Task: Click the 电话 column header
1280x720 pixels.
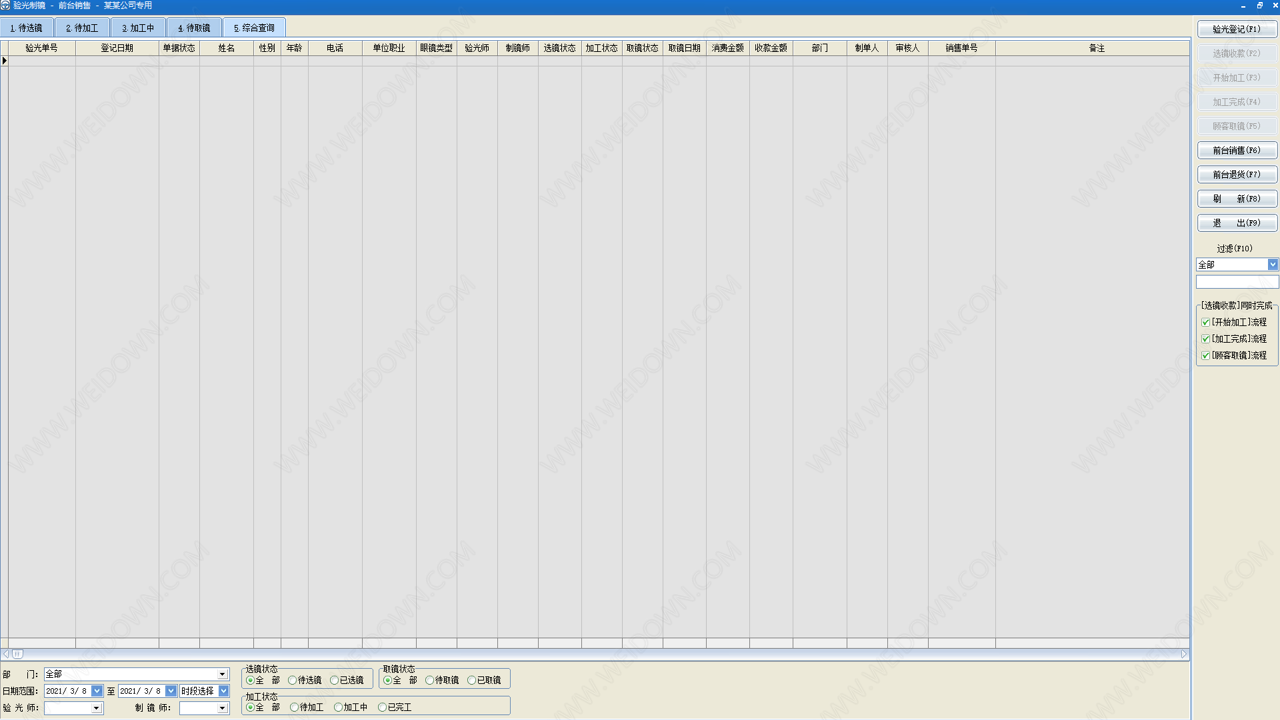Action: 335,48
